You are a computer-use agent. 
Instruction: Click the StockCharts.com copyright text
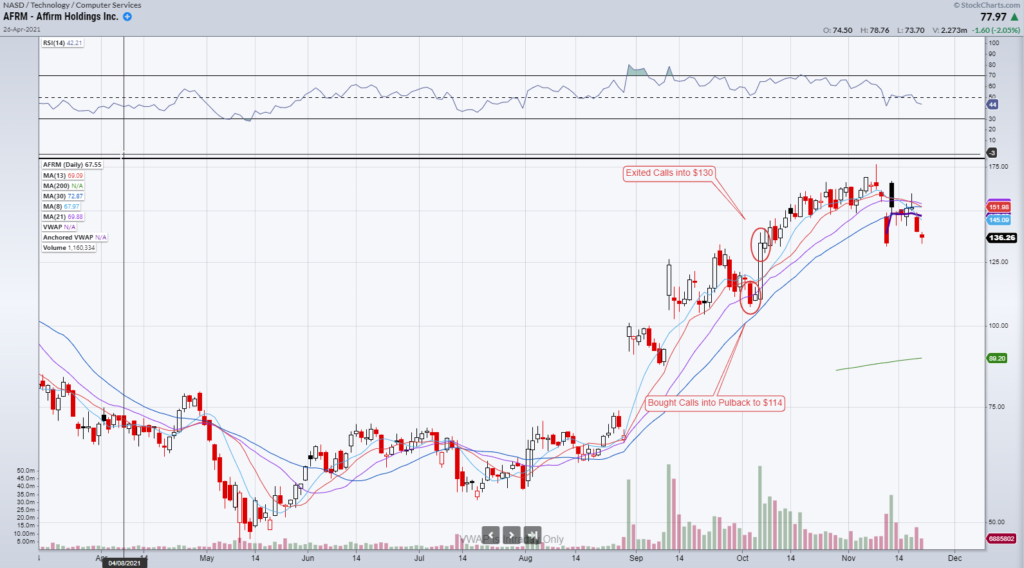[986, 5]
